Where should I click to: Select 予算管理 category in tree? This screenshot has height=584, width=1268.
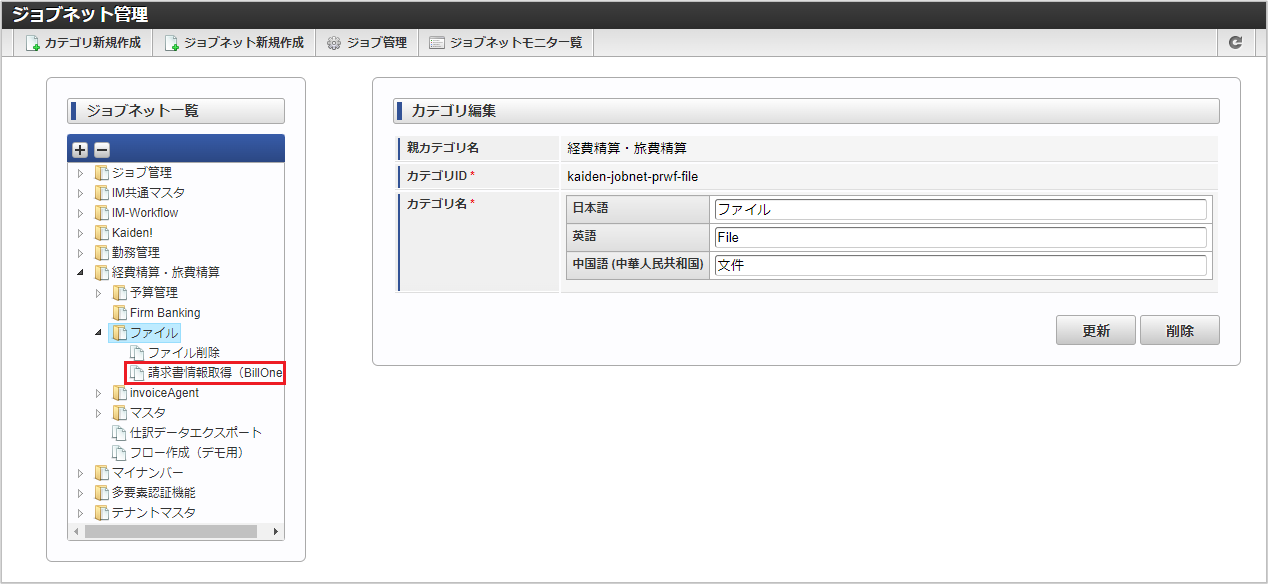coord(154,293)
